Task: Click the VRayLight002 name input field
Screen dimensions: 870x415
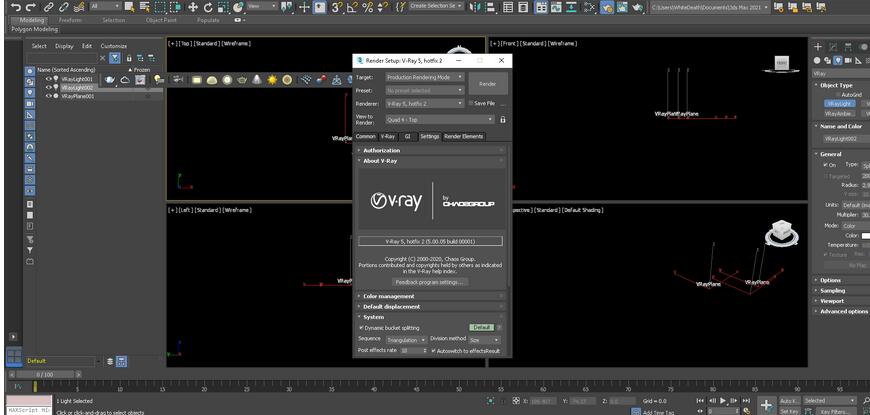Action: [846, 139]
